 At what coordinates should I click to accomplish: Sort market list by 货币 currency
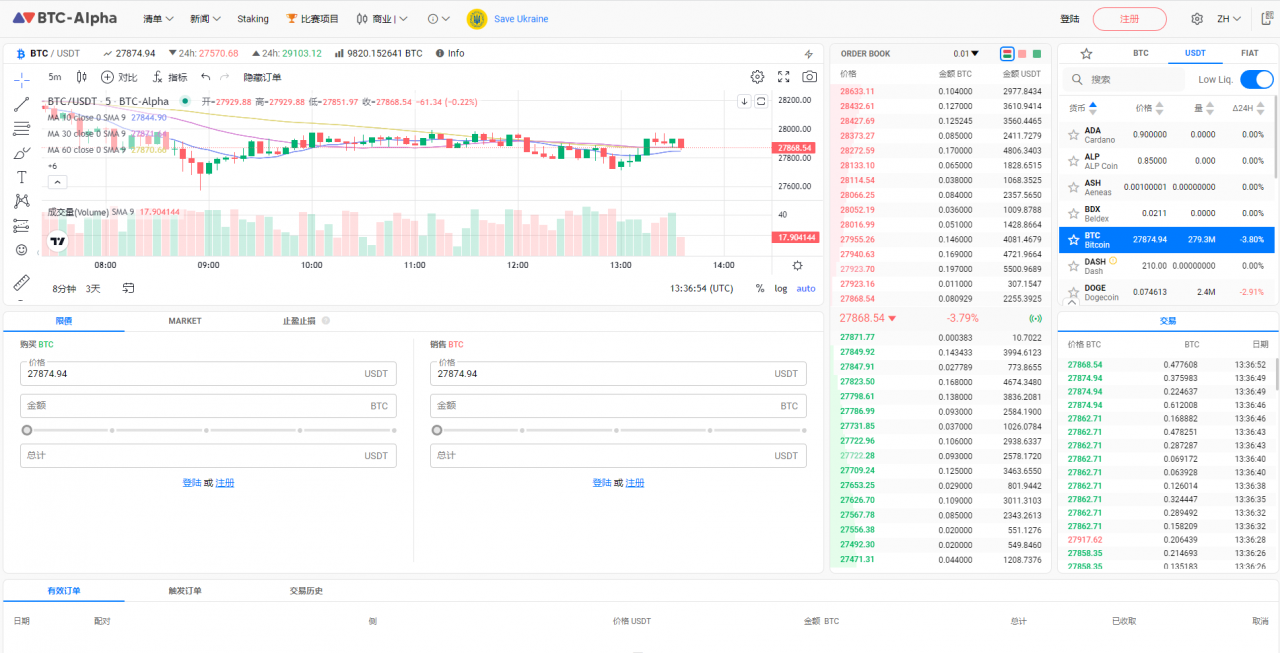point(1082,108)
